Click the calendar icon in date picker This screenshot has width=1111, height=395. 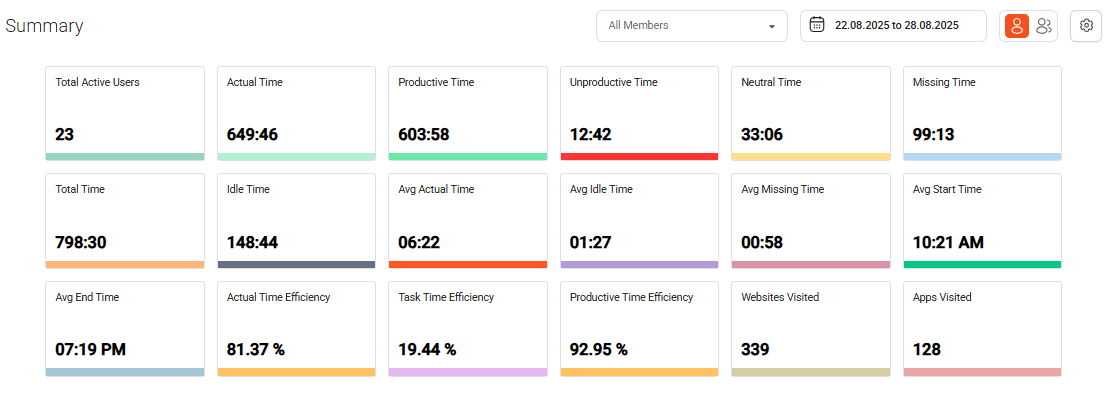(817, 26)
